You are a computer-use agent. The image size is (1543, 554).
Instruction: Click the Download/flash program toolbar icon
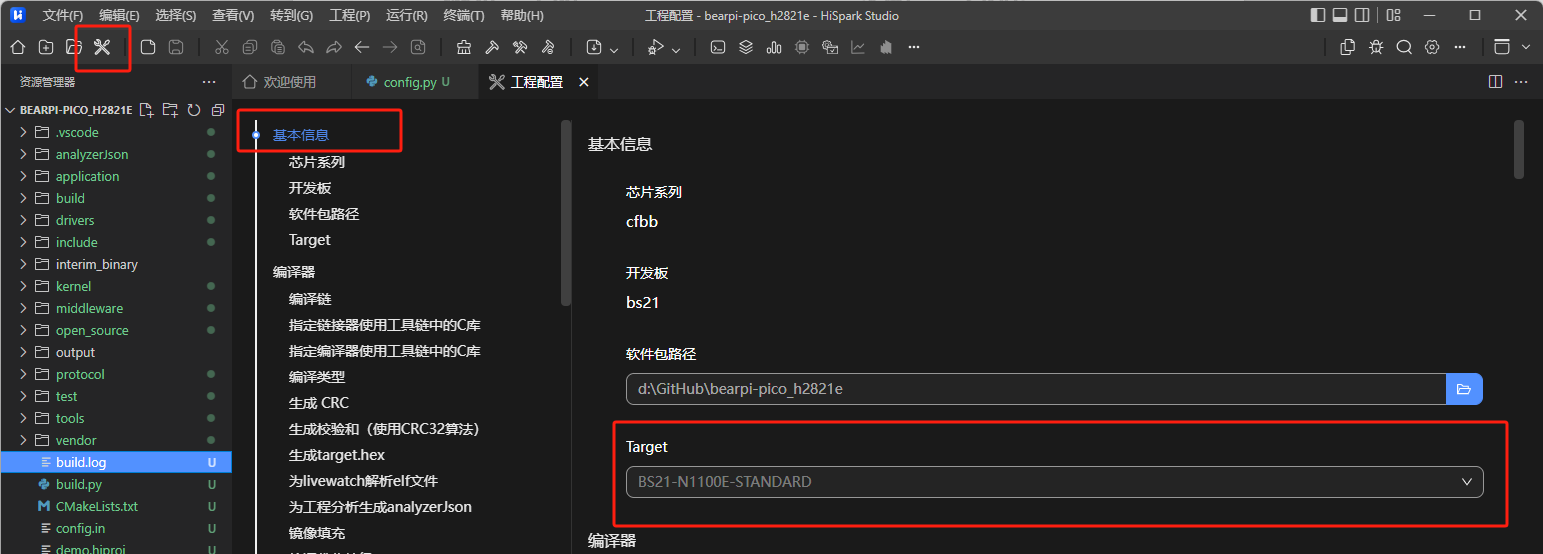click(x=594, y=47)
